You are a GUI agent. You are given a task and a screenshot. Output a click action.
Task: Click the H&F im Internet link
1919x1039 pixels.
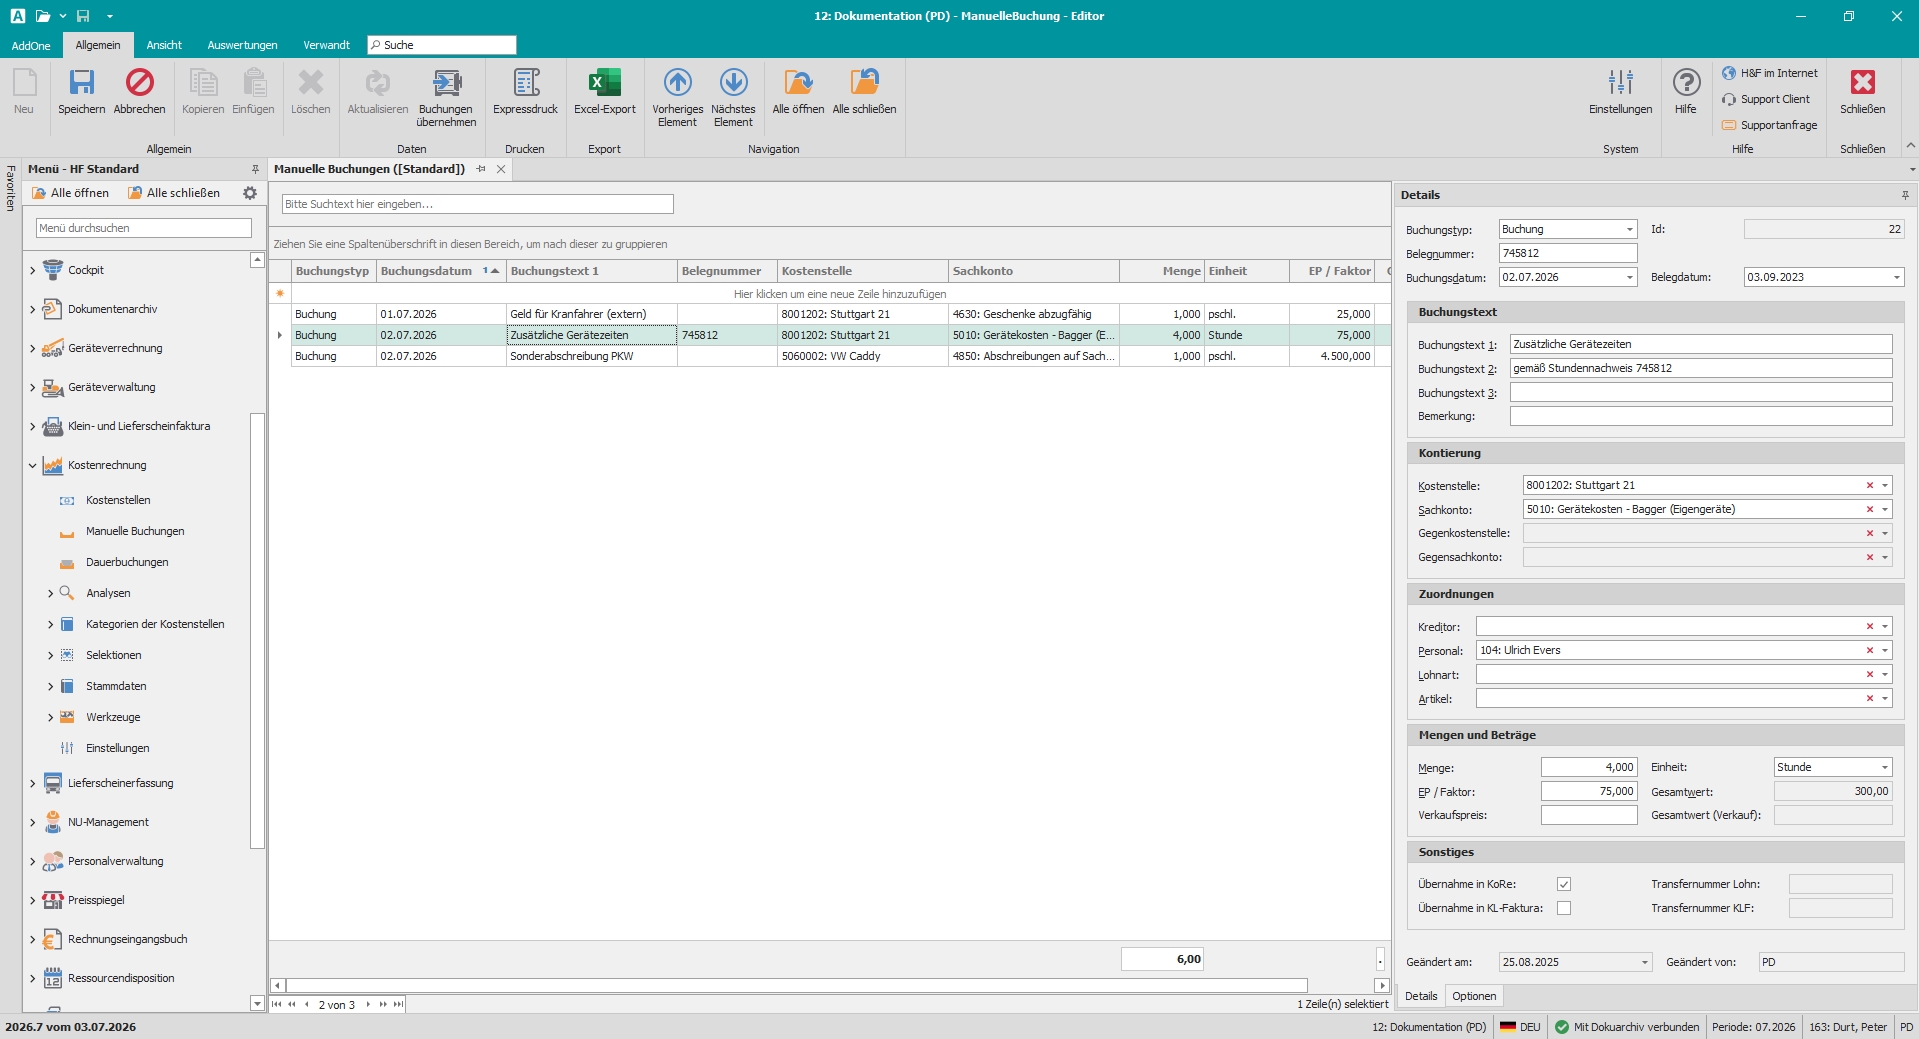[1770, 73]
